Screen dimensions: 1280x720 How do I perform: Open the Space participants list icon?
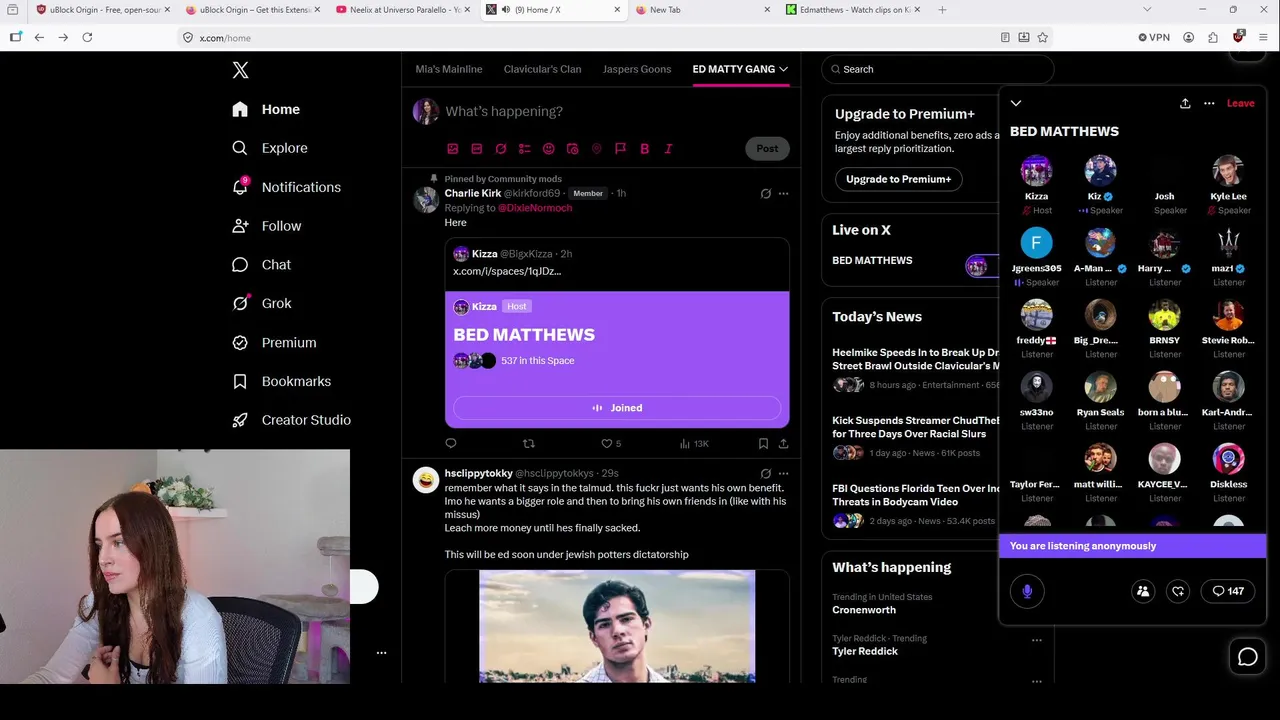pyautogui.click(x=1143, y=591)
